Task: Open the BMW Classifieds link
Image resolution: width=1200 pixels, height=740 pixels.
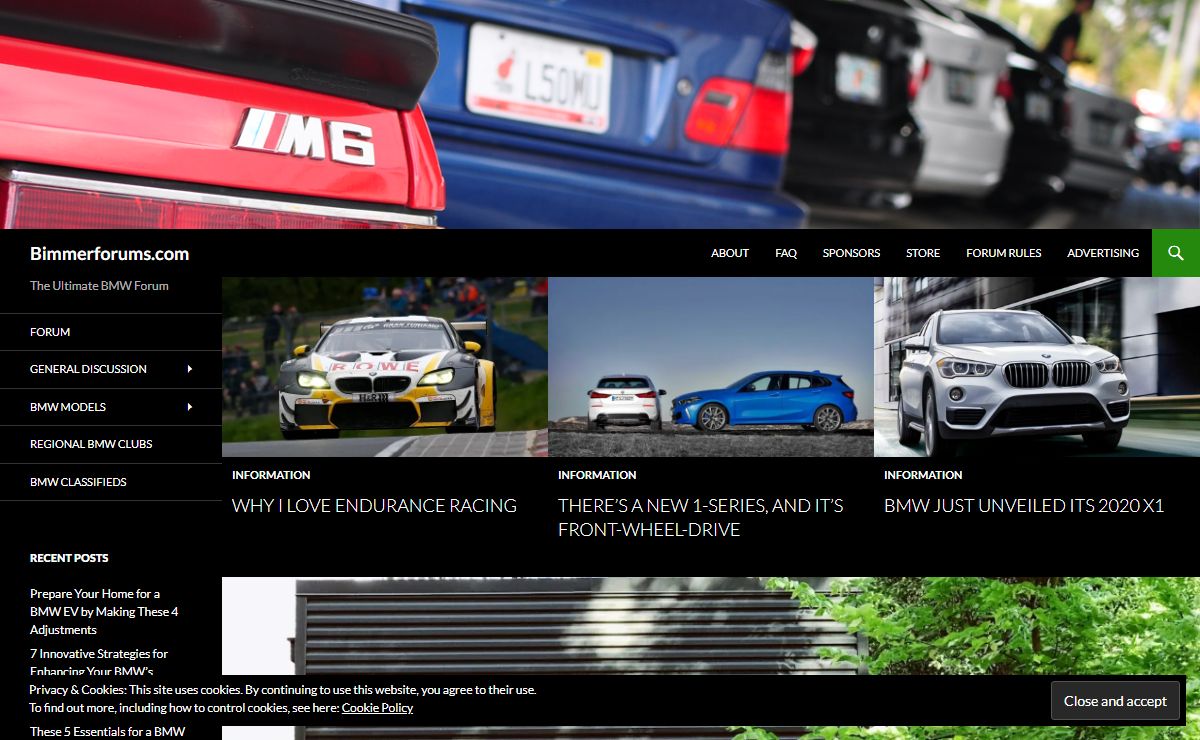Action: [78, 482]
